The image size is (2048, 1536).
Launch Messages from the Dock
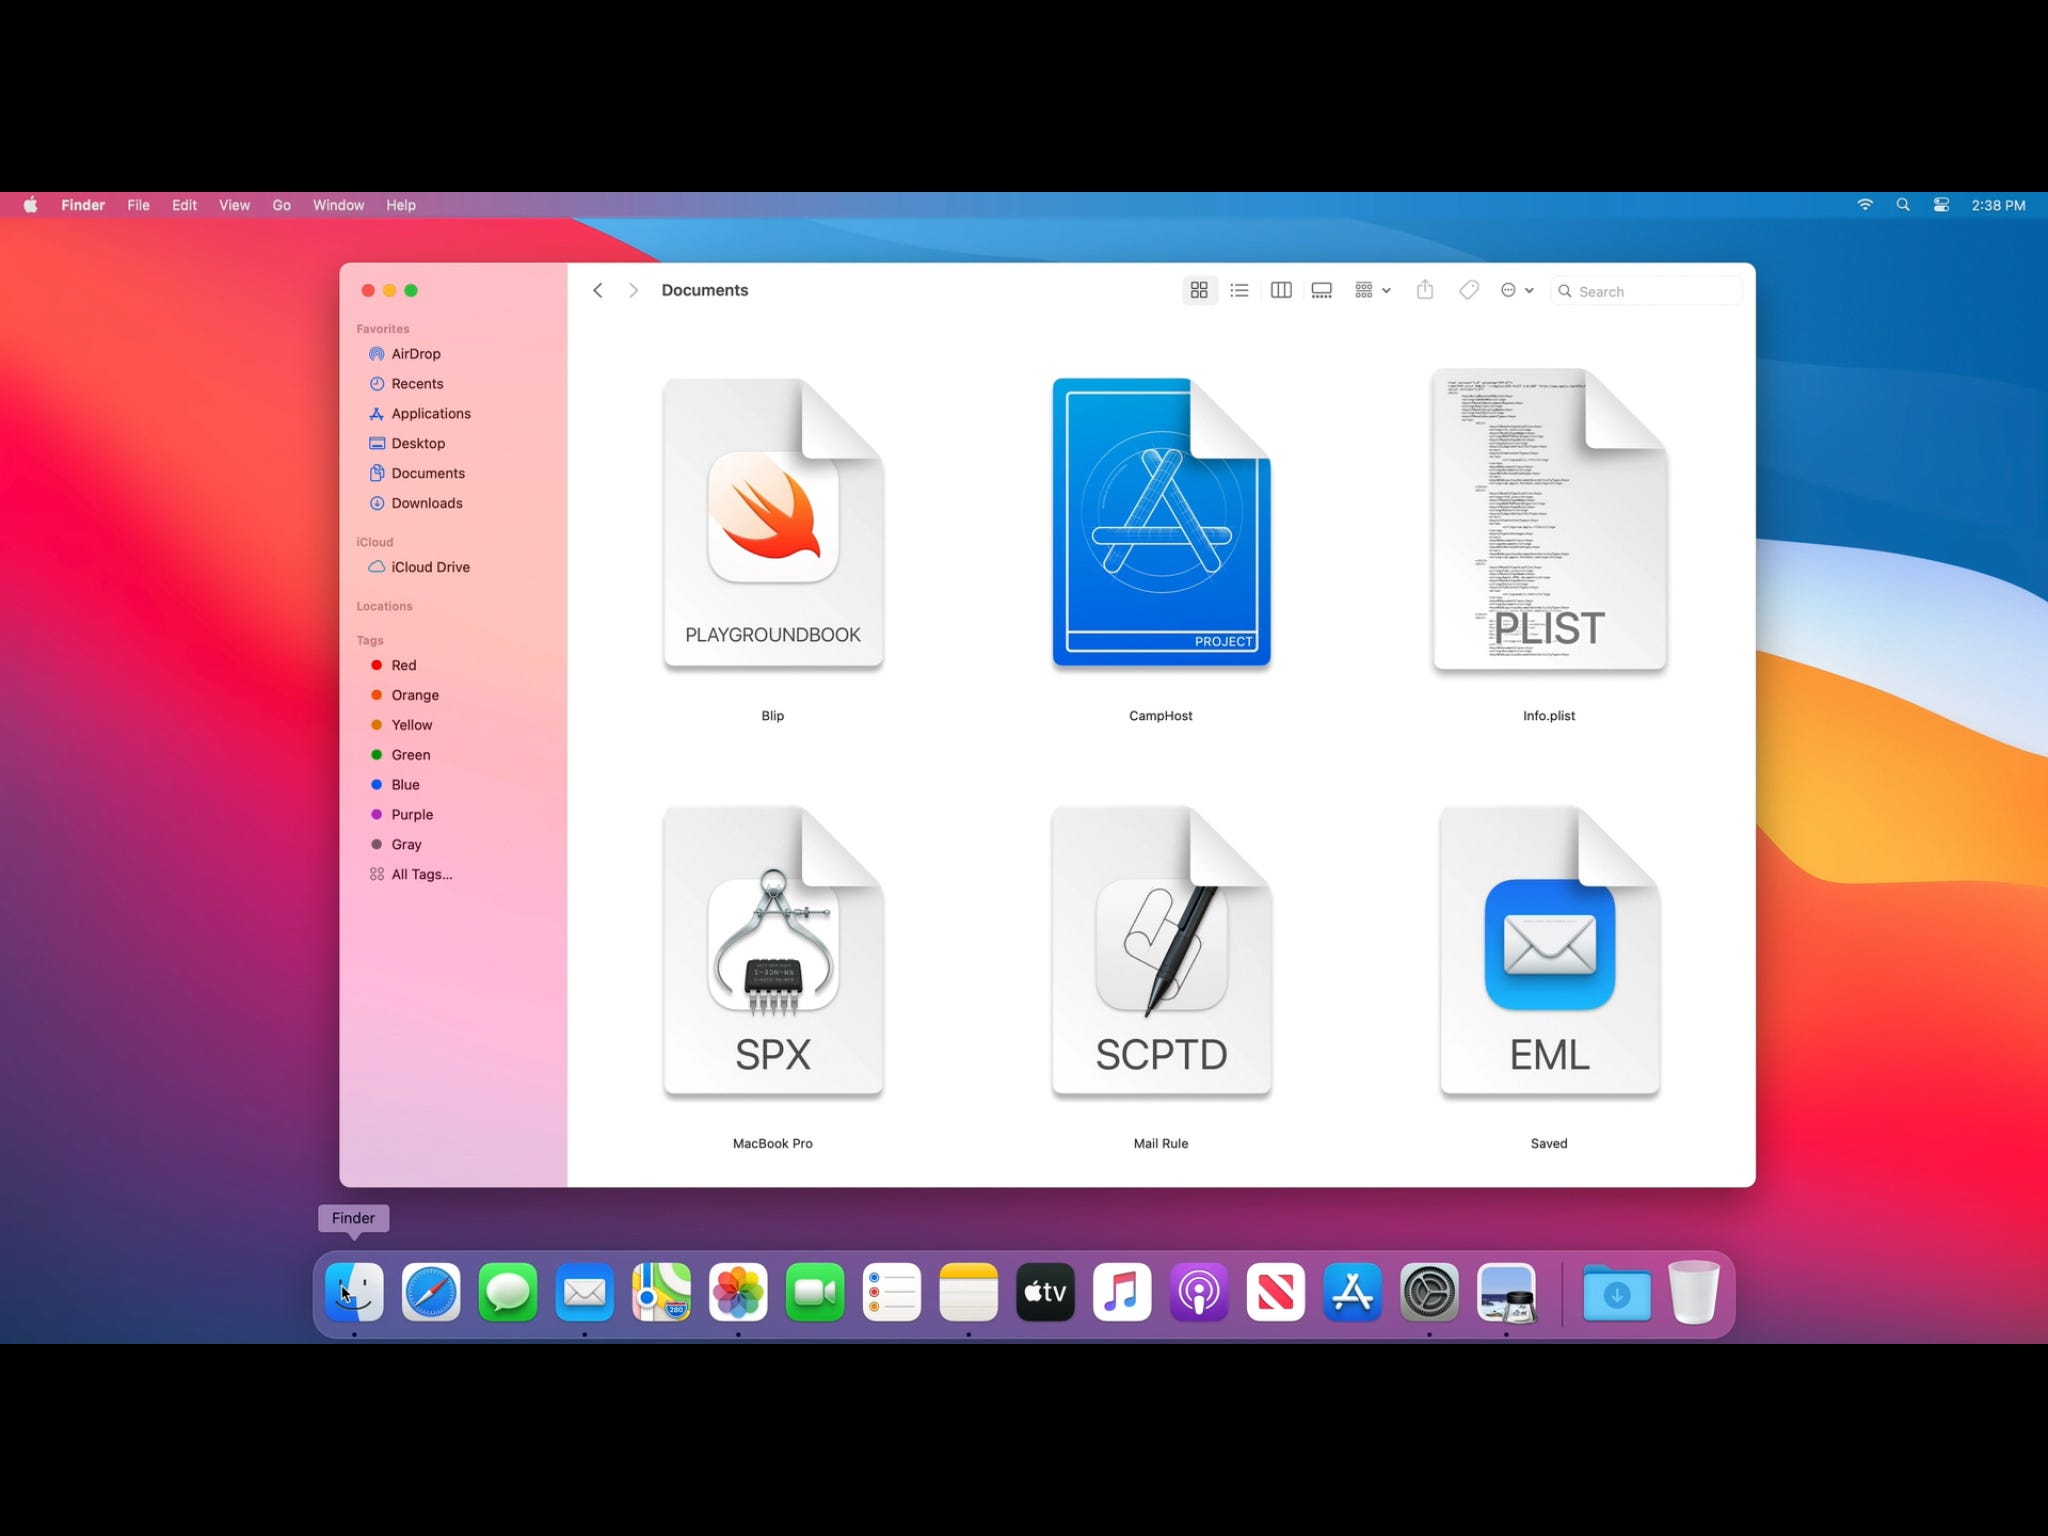508,1292
